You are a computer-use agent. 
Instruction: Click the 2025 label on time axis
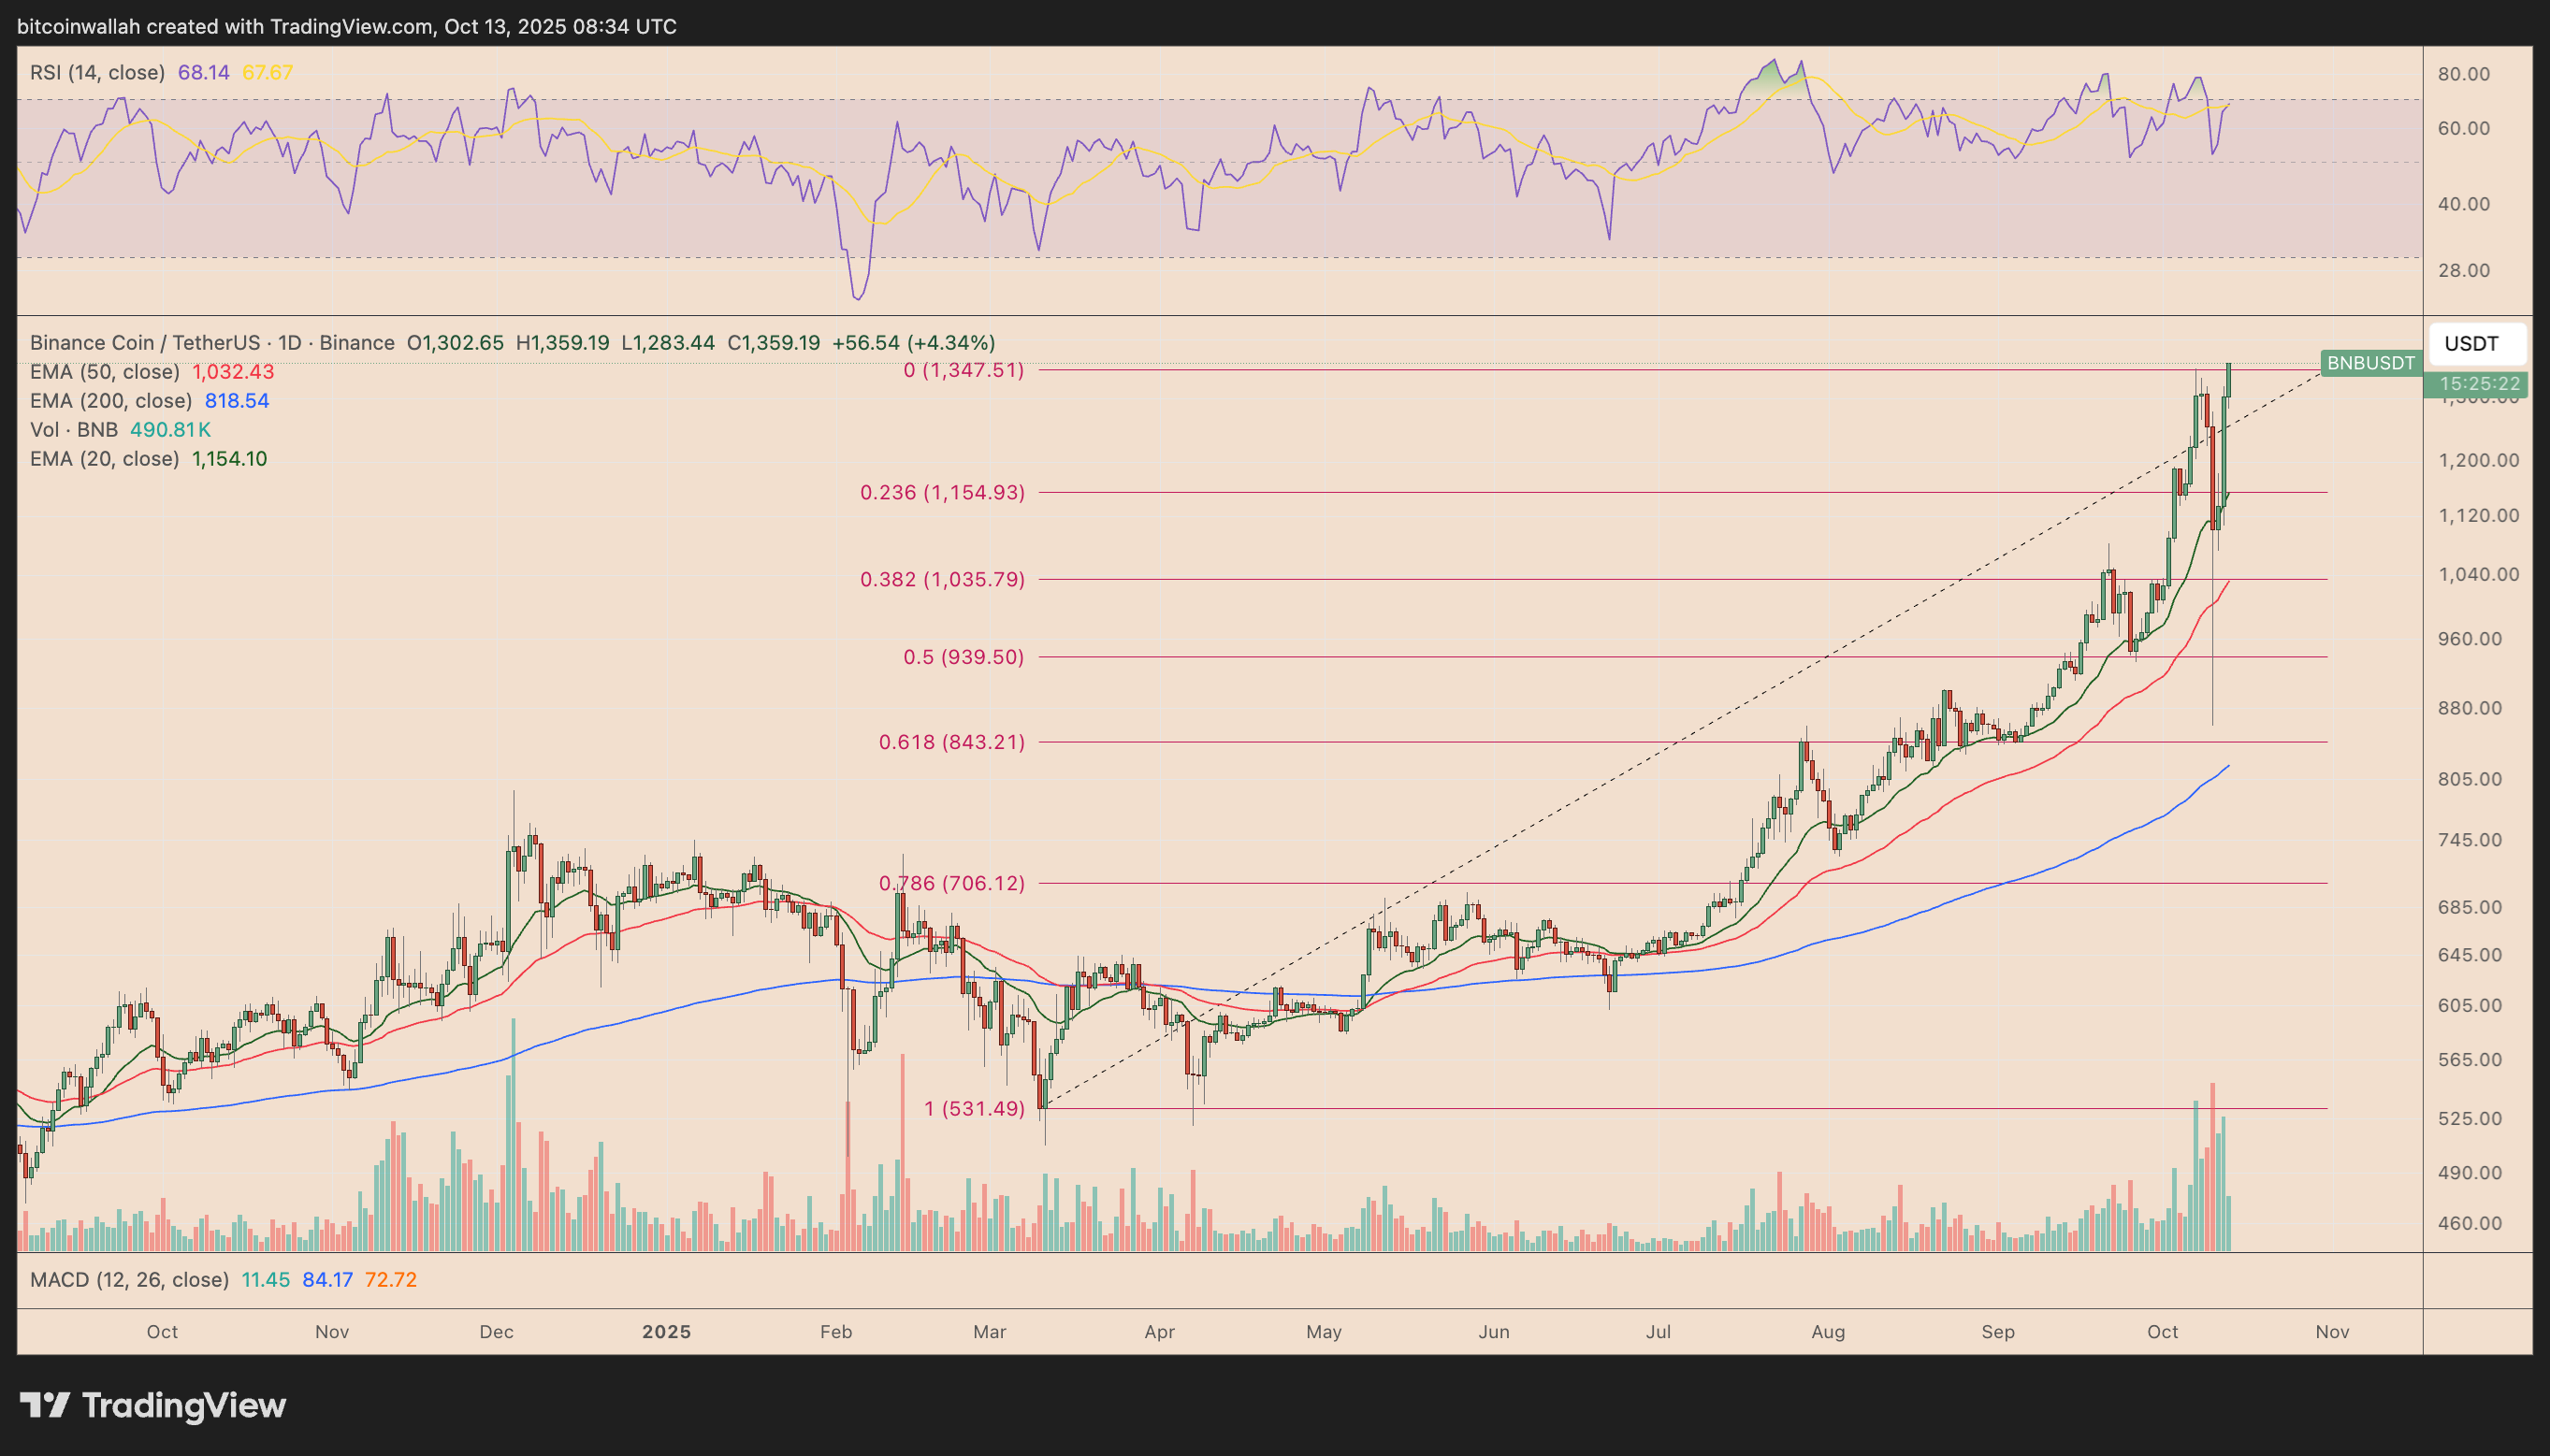coord(666,1332)
